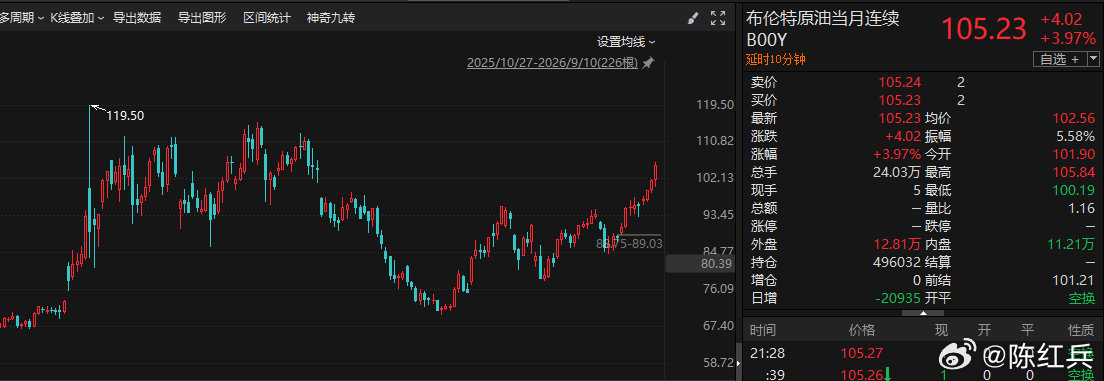Viewport: 1104px width, 381px height.
Task: Select the drawing brush tool icon
Action: tap(694, 18)
